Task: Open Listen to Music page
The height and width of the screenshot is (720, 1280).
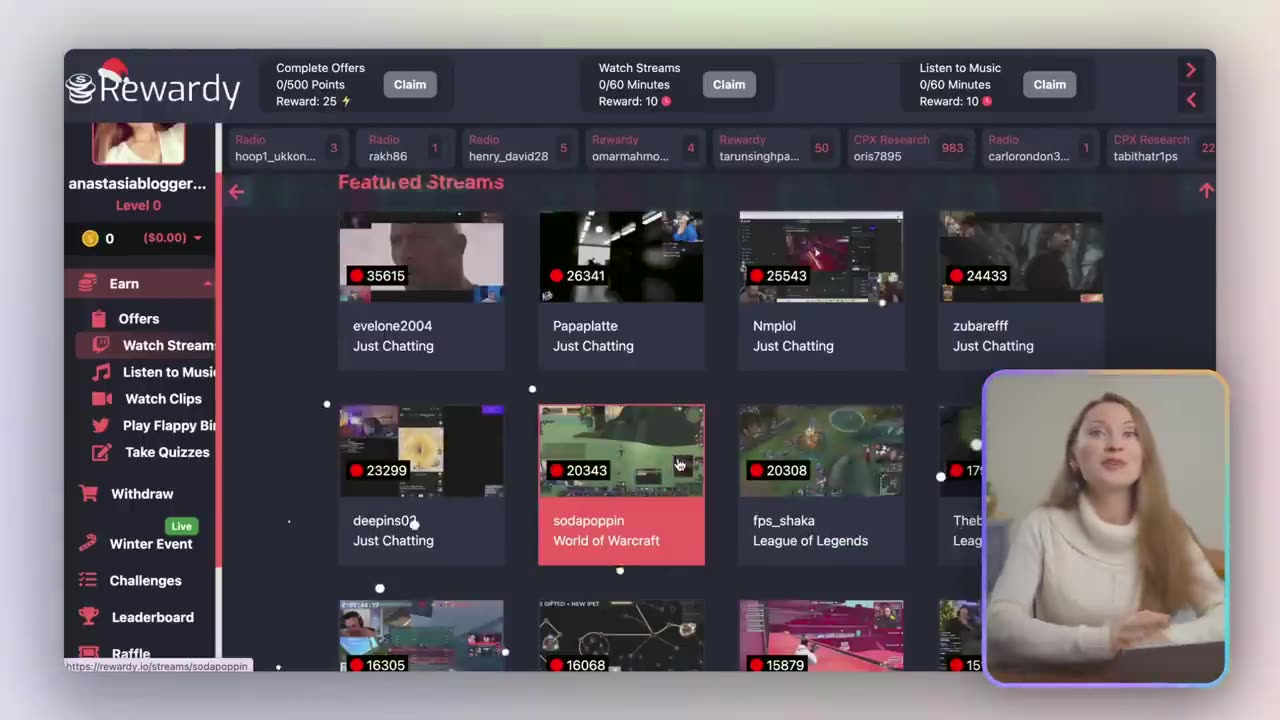Action: coord(169,372)
